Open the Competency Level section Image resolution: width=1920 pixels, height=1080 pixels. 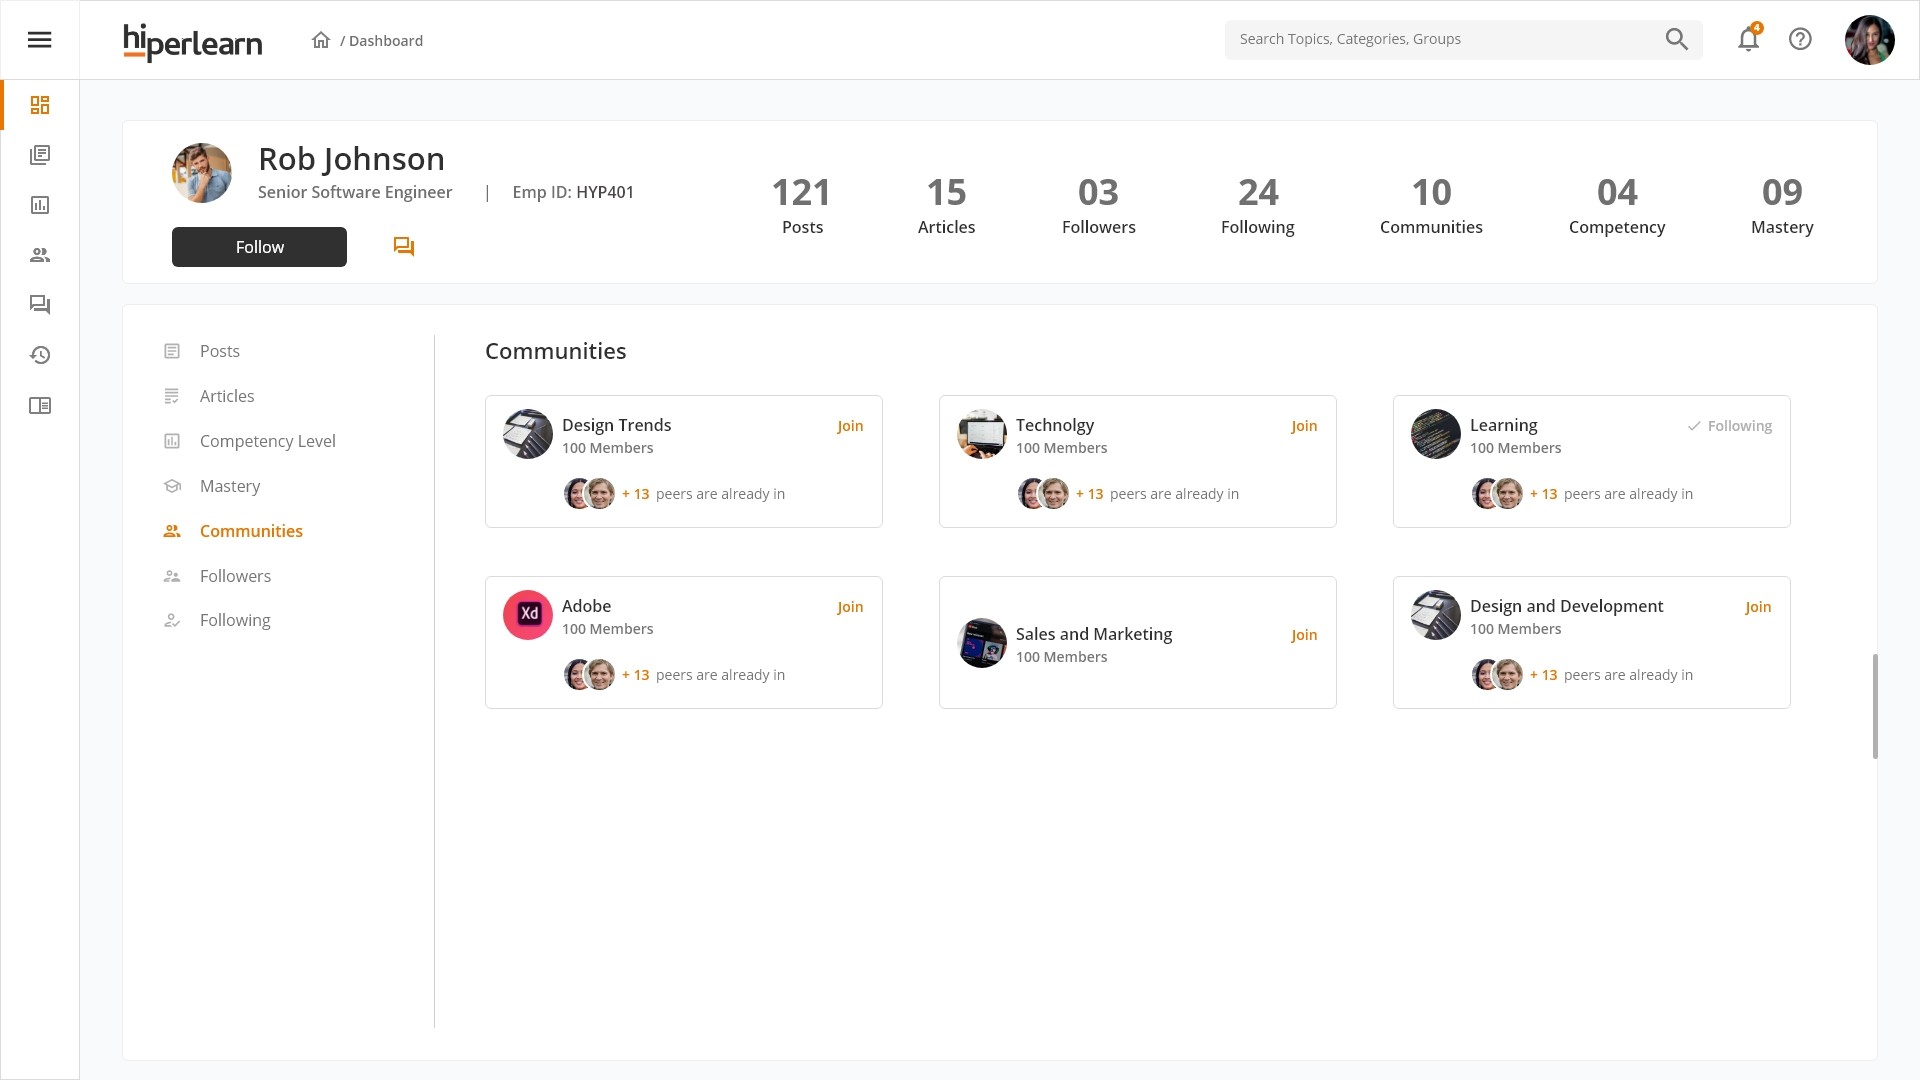point(267,441)
